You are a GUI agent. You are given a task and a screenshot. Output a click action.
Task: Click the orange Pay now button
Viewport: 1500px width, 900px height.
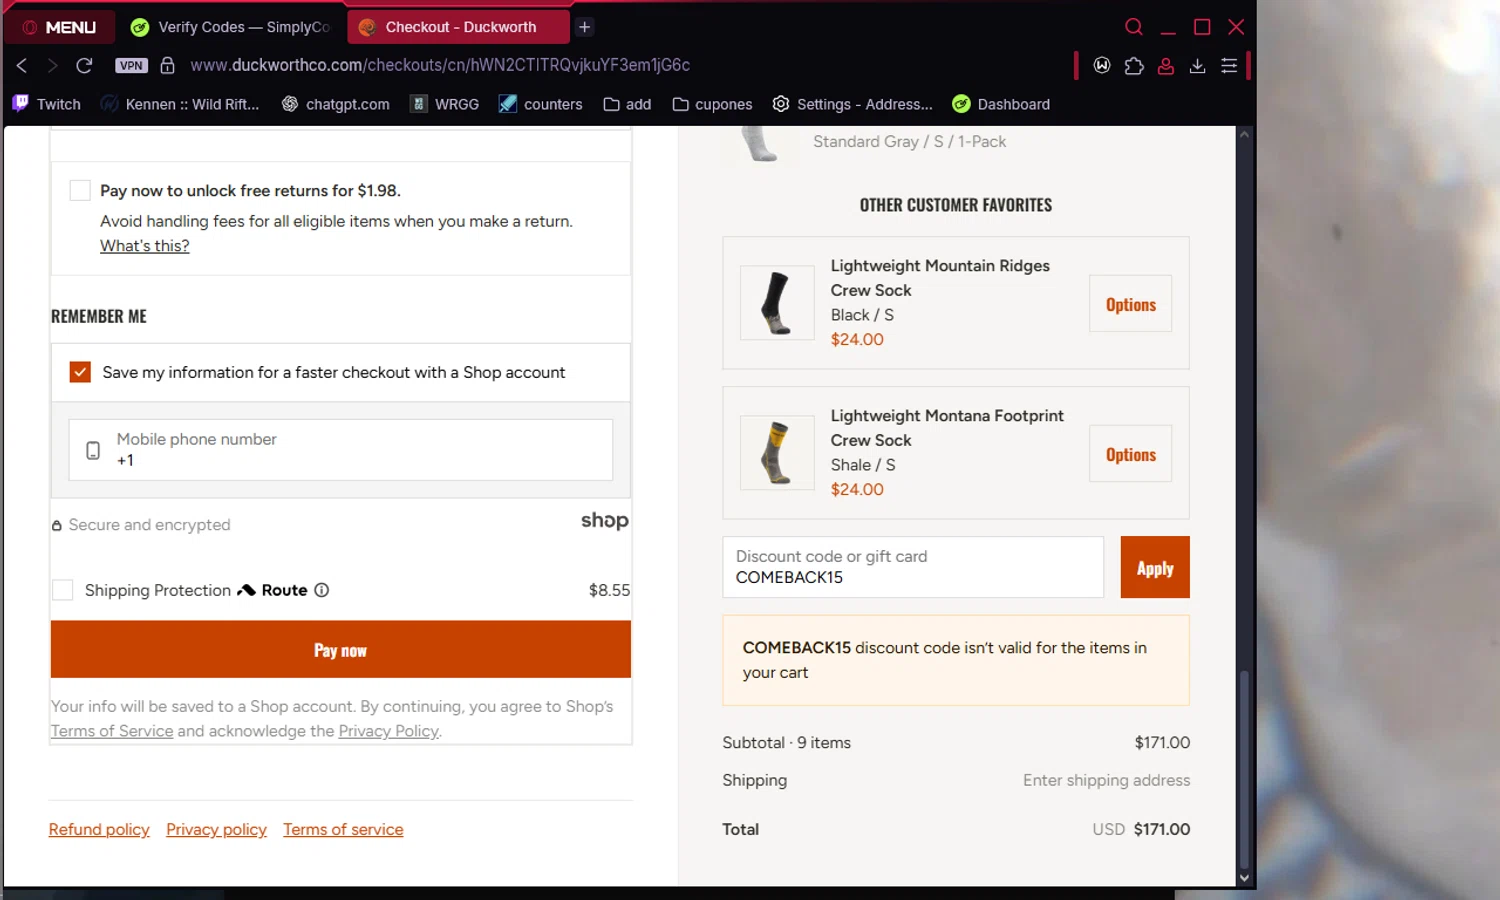pyautogui.click(x=340, y=650)
